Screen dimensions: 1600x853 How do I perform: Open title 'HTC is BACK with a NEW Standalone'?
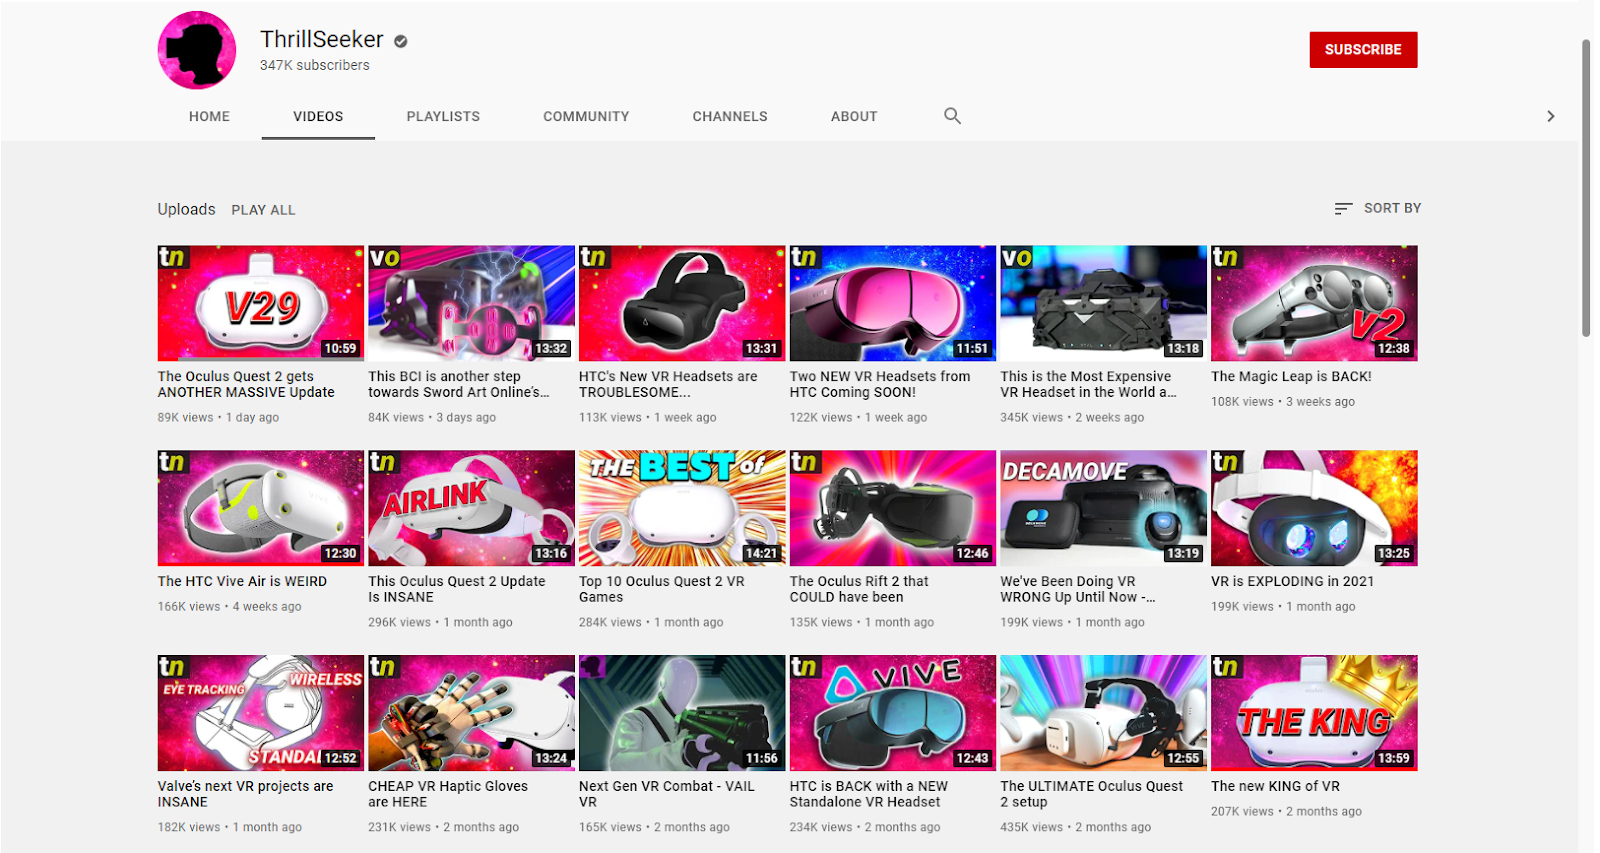click(x=869, y=794)
